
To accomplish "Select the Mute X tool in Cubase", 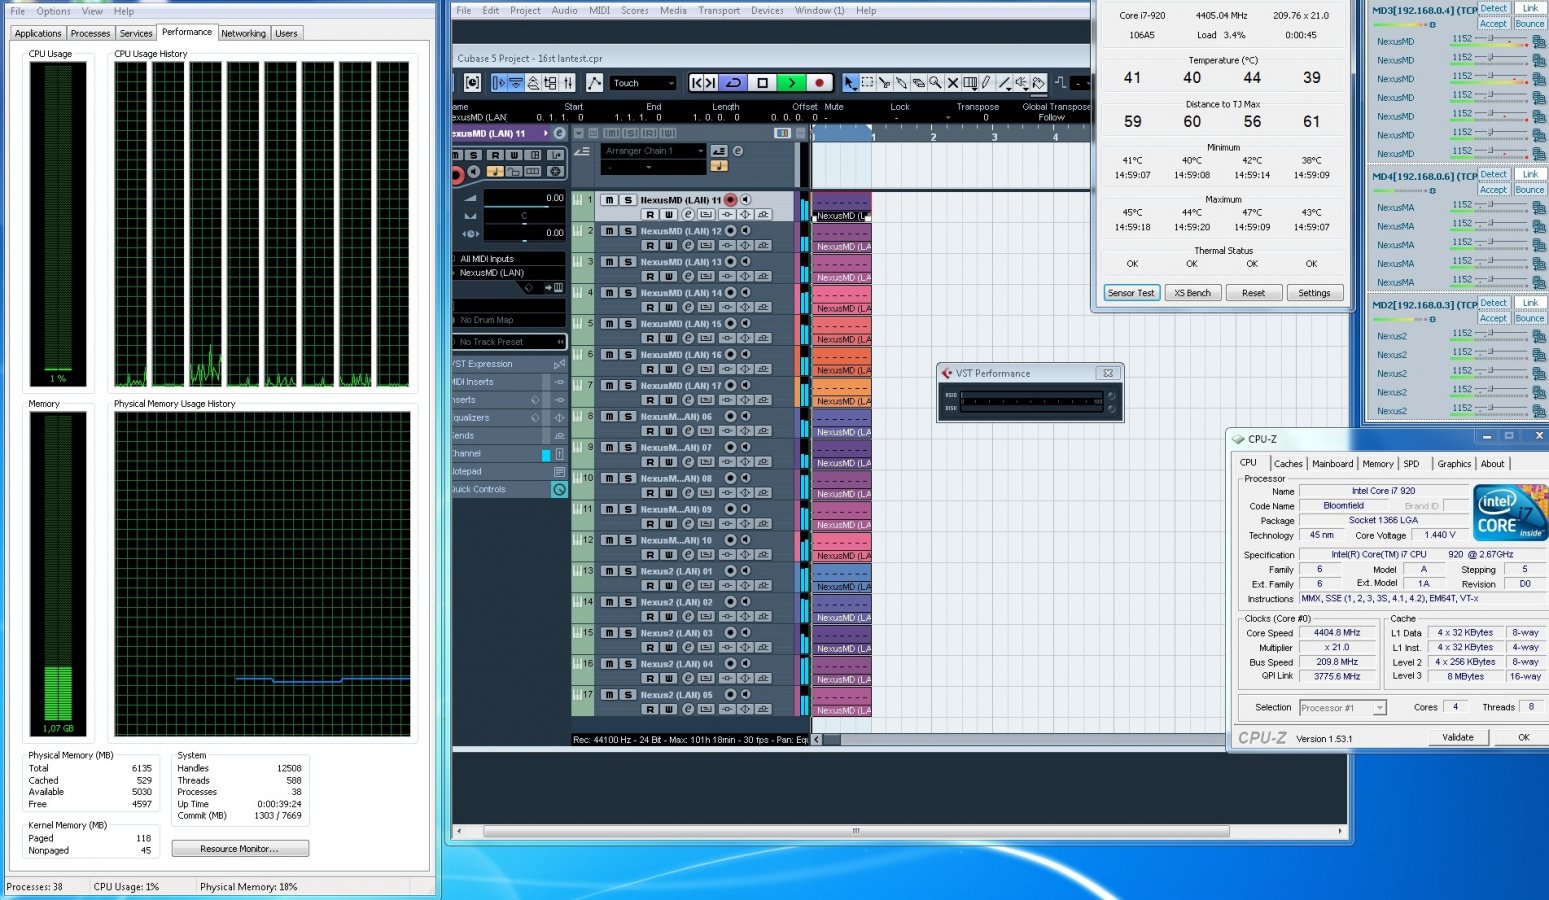I will (952, 83).
